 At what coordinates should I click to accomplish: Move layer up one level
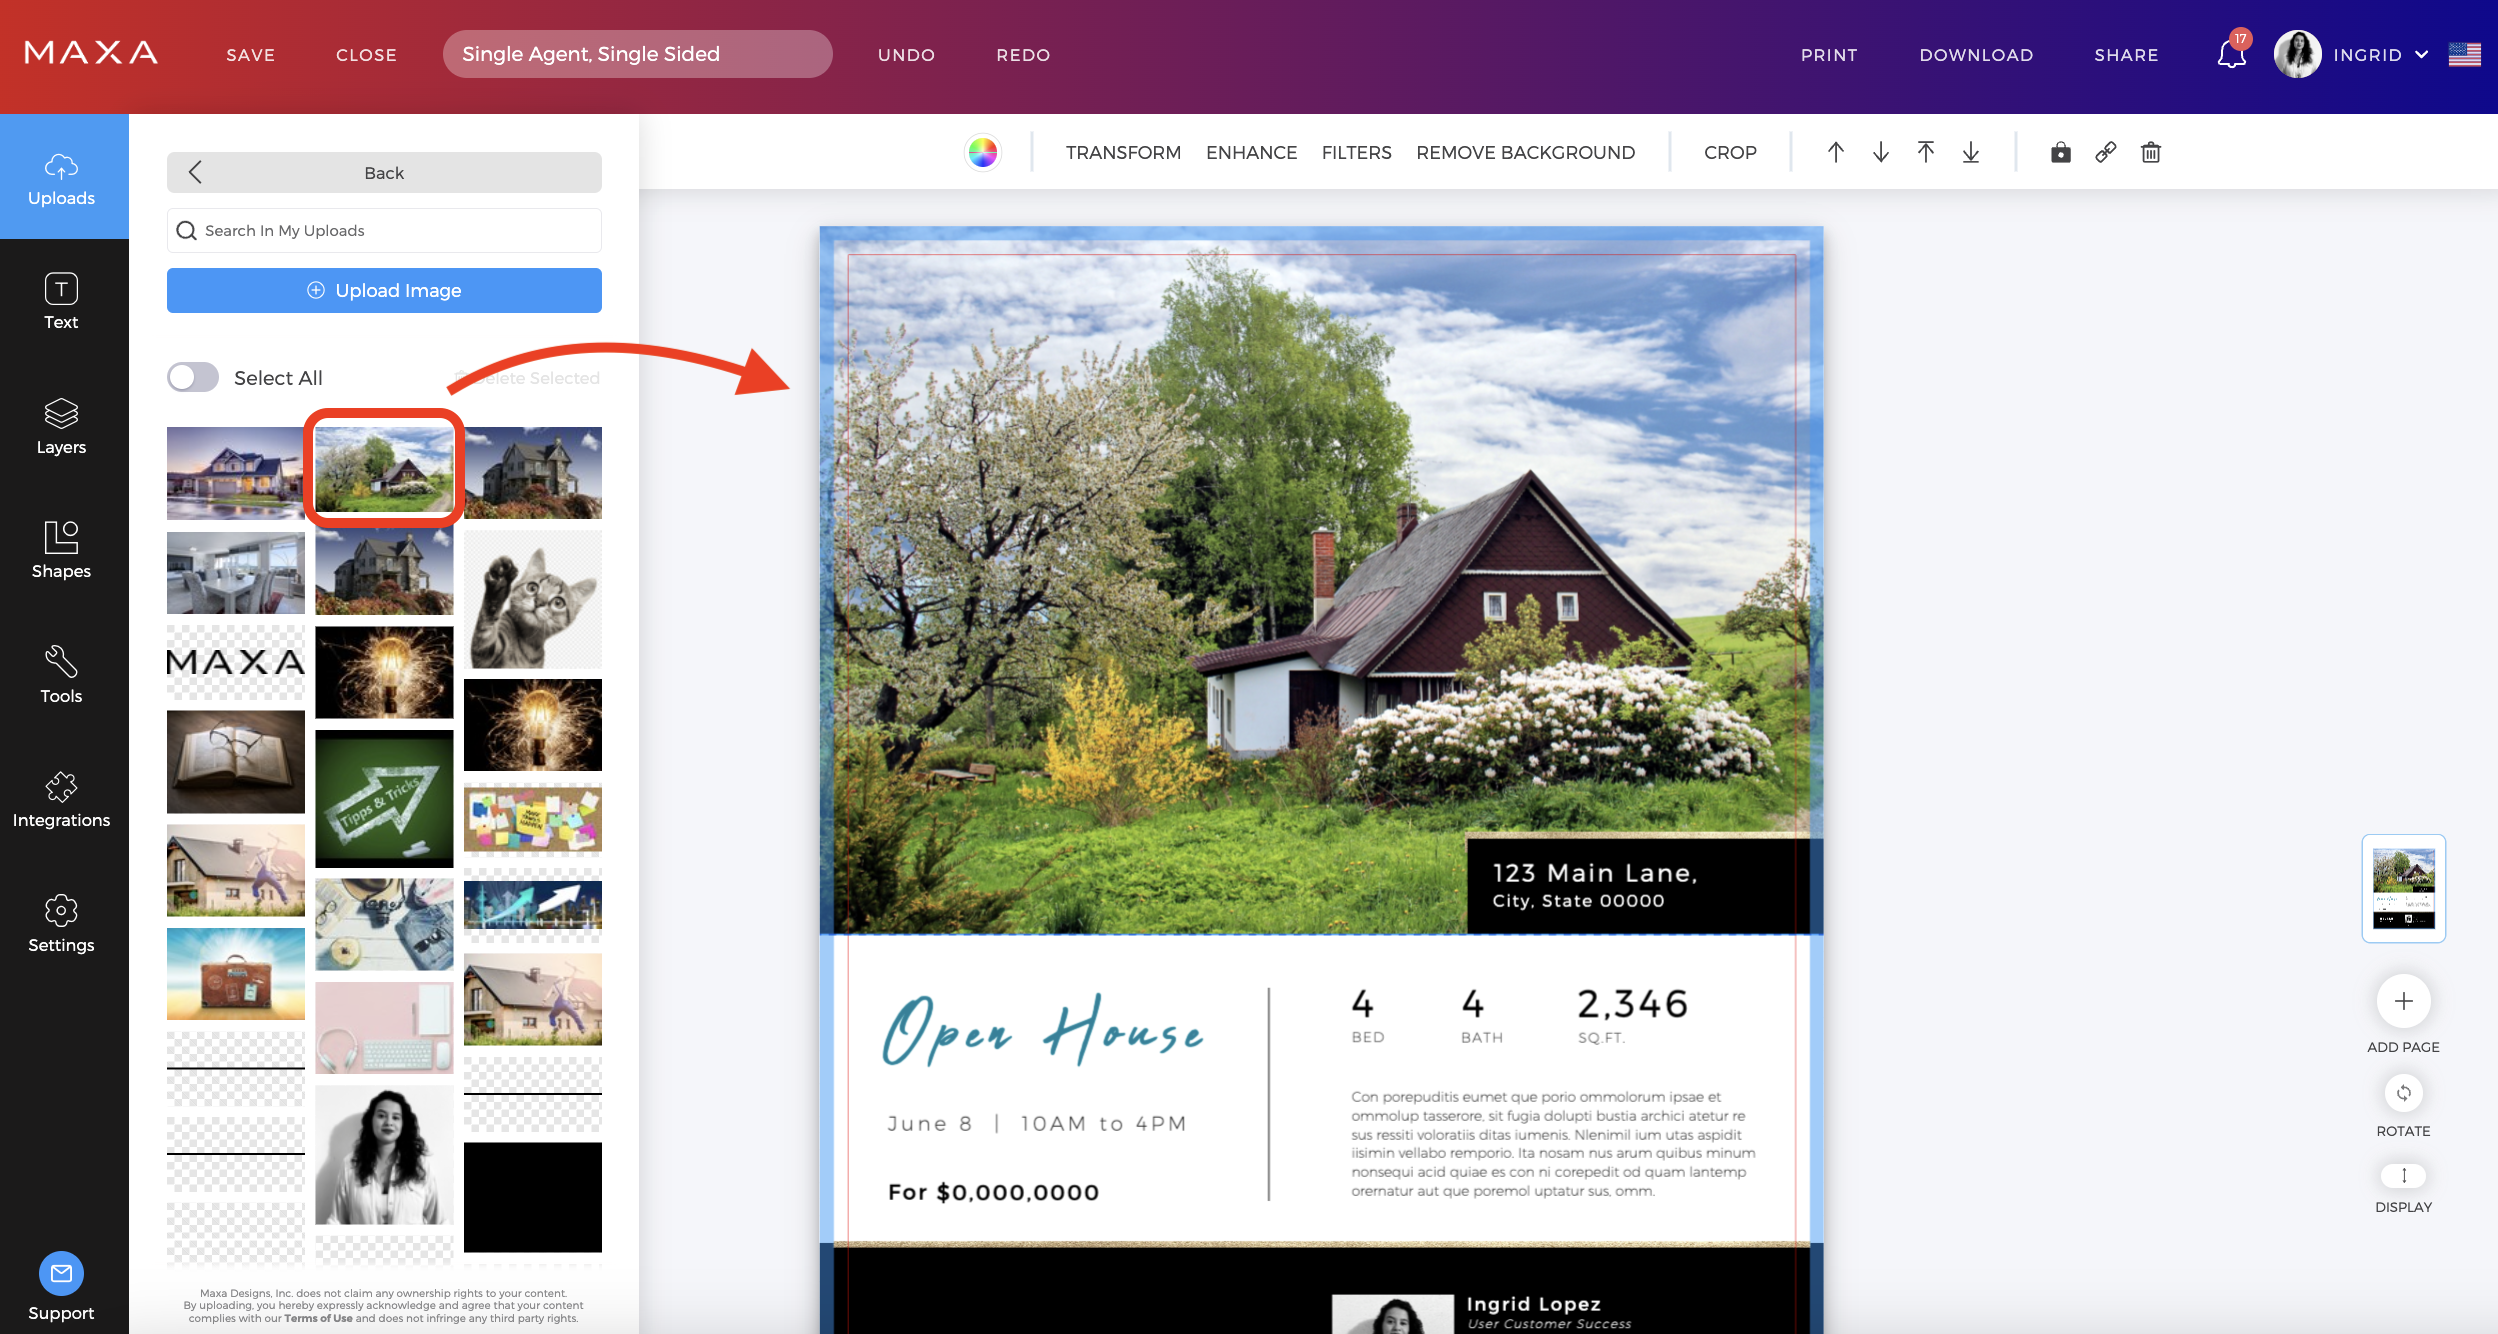click(1836, 152)
